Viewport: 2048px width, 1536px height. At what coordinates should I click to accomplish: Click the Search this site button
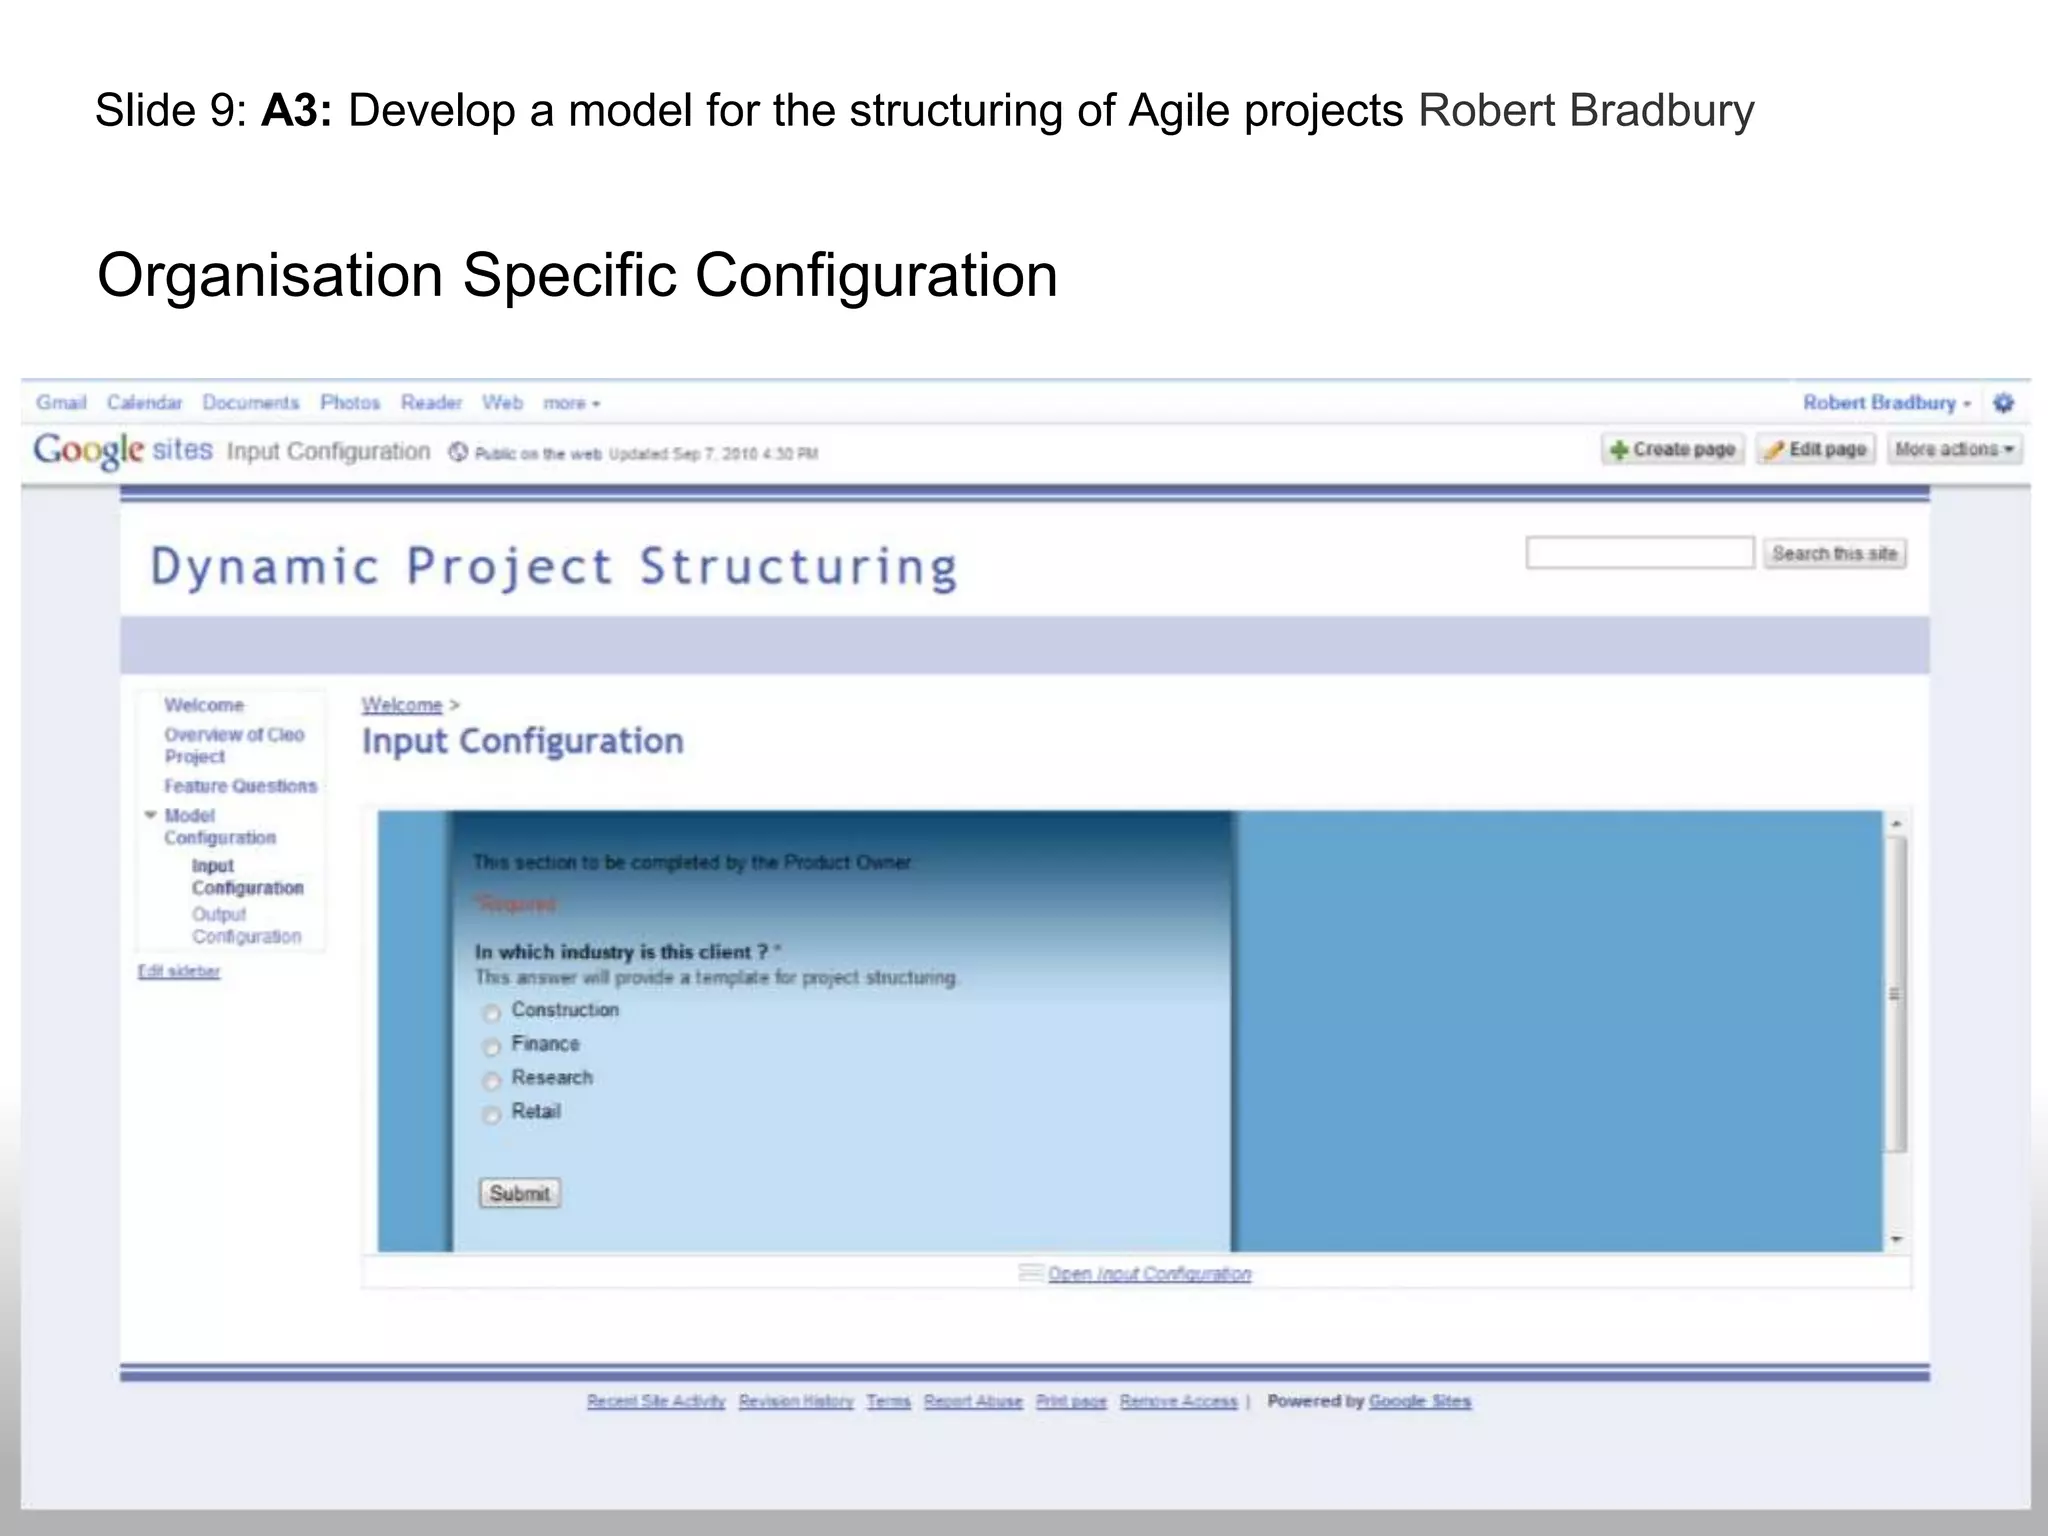click(1834, 553)
